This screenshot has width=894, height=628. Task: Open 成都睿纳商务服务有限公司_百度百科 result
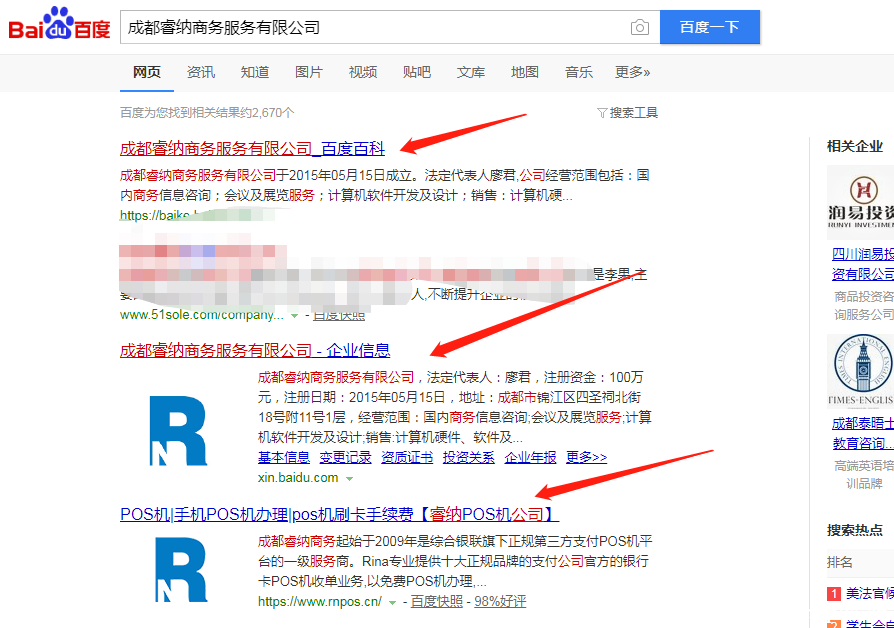pyautogui.click(x=252, y=149)
